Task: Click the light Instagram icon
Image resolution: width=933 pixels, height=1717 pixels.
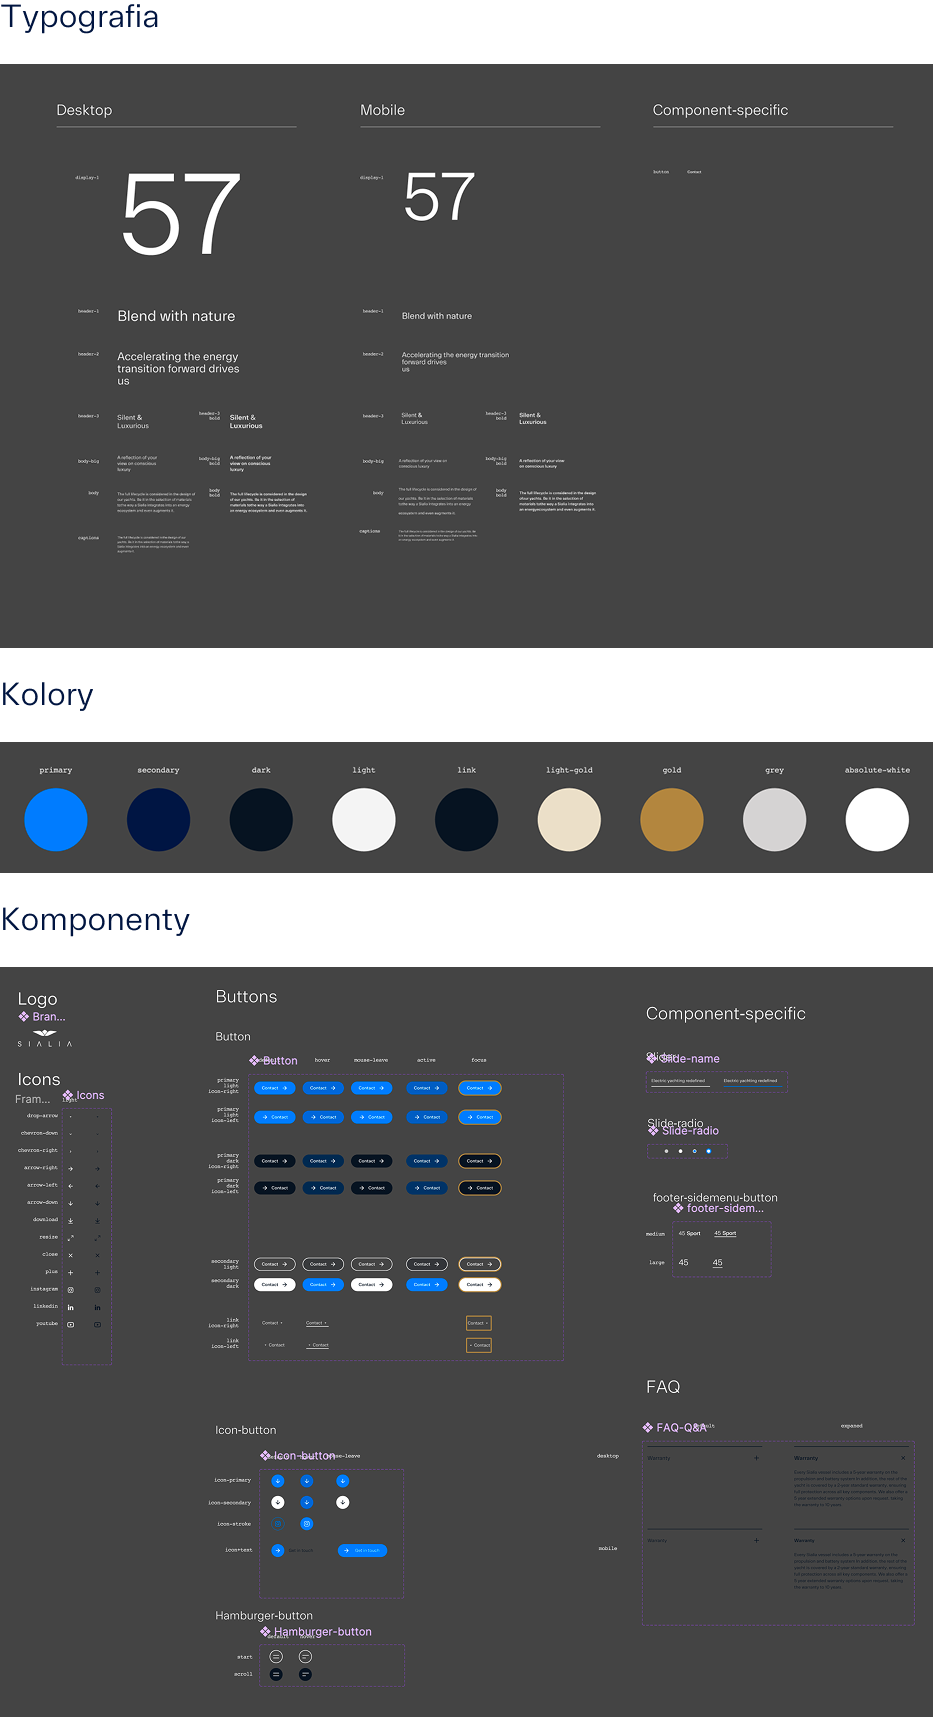Action: (70, 1290)
